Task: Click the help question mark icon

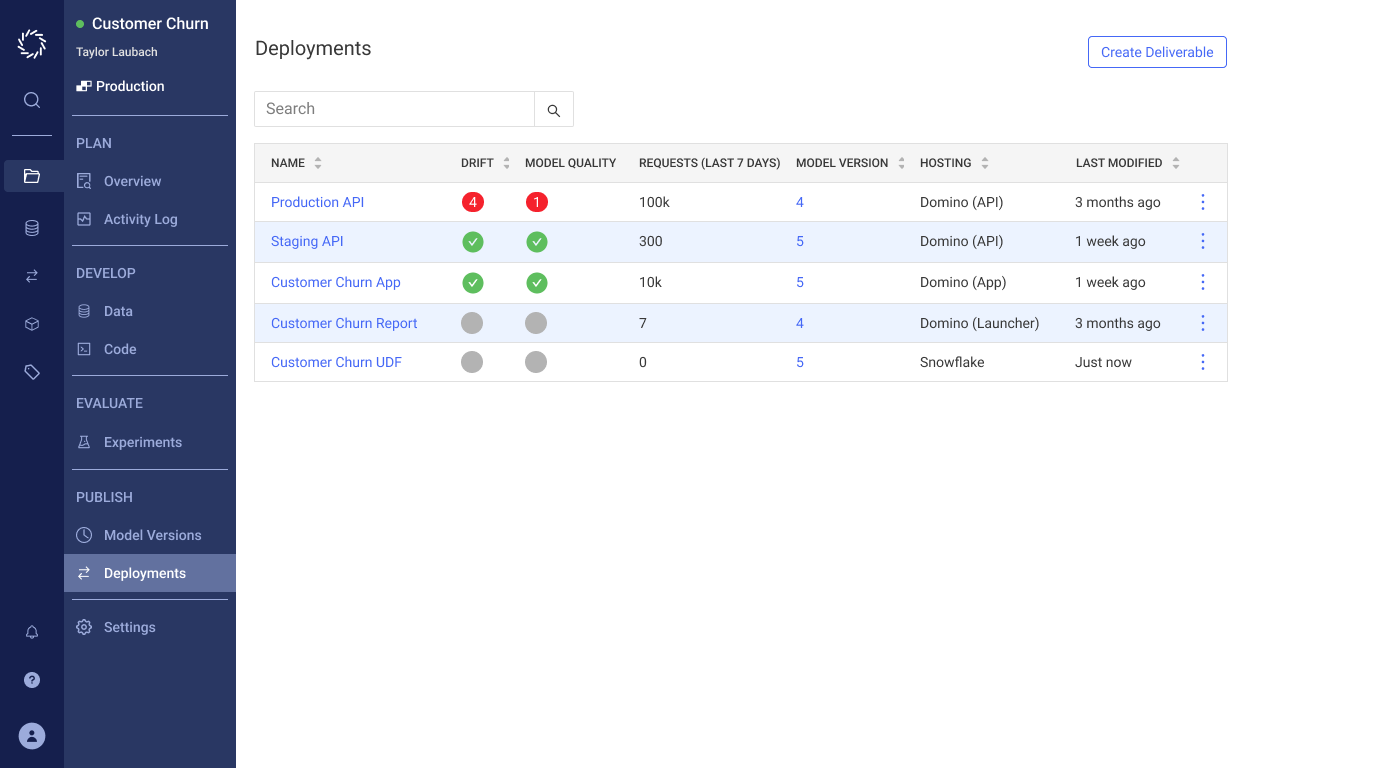Action: click(31, 680)
